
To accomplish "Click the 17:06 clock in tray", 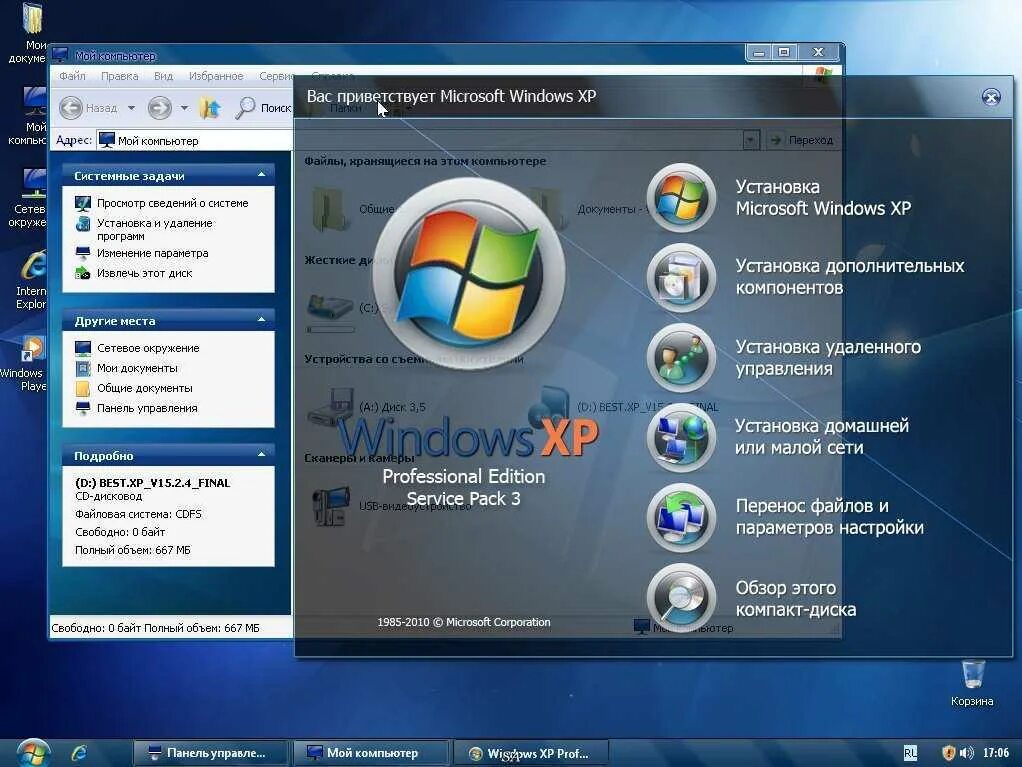I will (995, 753).
